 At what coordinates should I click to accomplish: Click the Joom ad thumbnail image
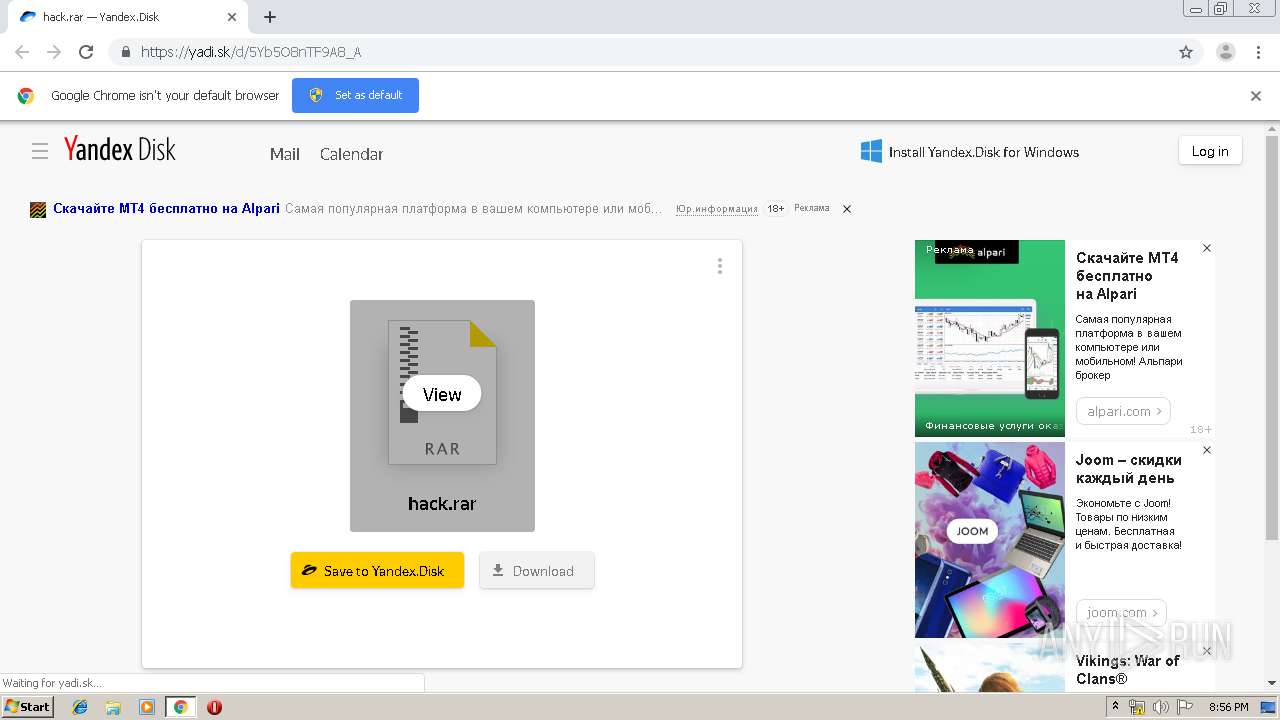pos(990,540)
